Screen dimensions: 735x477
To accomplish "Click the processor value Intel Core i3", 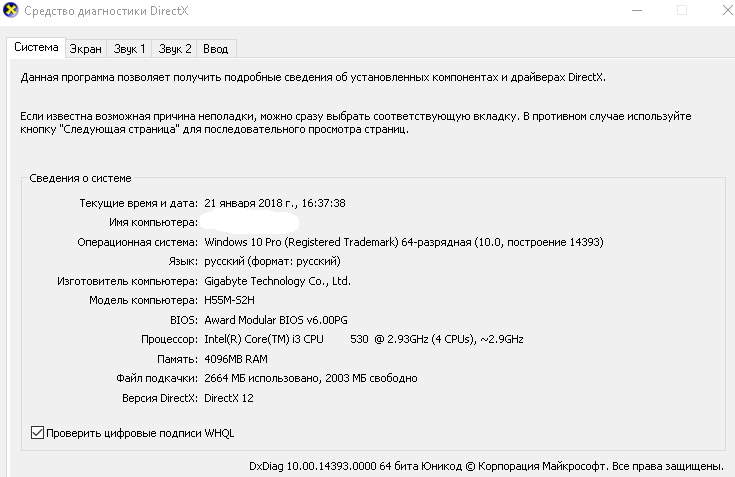I will (364, 339).
